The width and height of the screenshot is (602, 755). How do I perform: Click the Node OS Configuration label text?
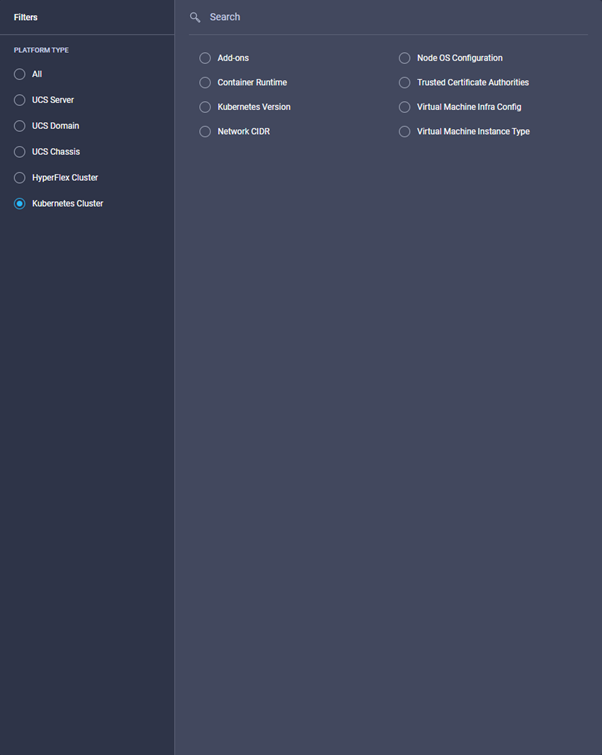460,58
